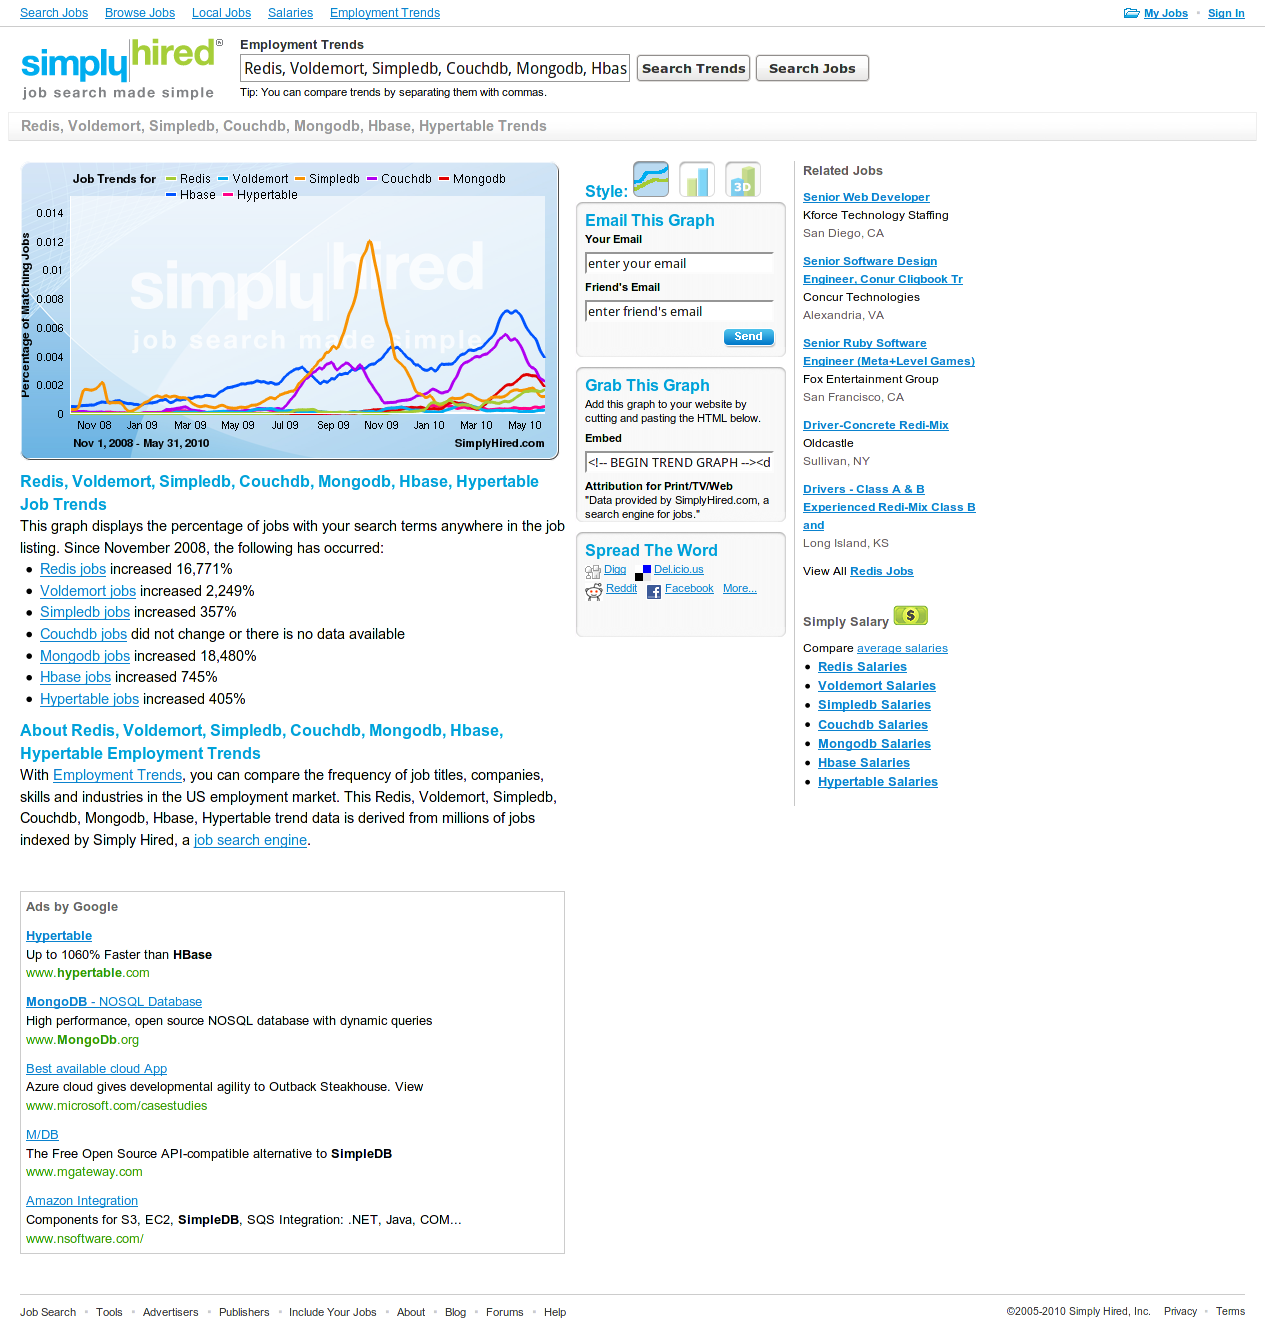Screen dimensions: 1265x1328
Task: Open Local Jobs in top navigation
Action: click(x=221, y=13)
